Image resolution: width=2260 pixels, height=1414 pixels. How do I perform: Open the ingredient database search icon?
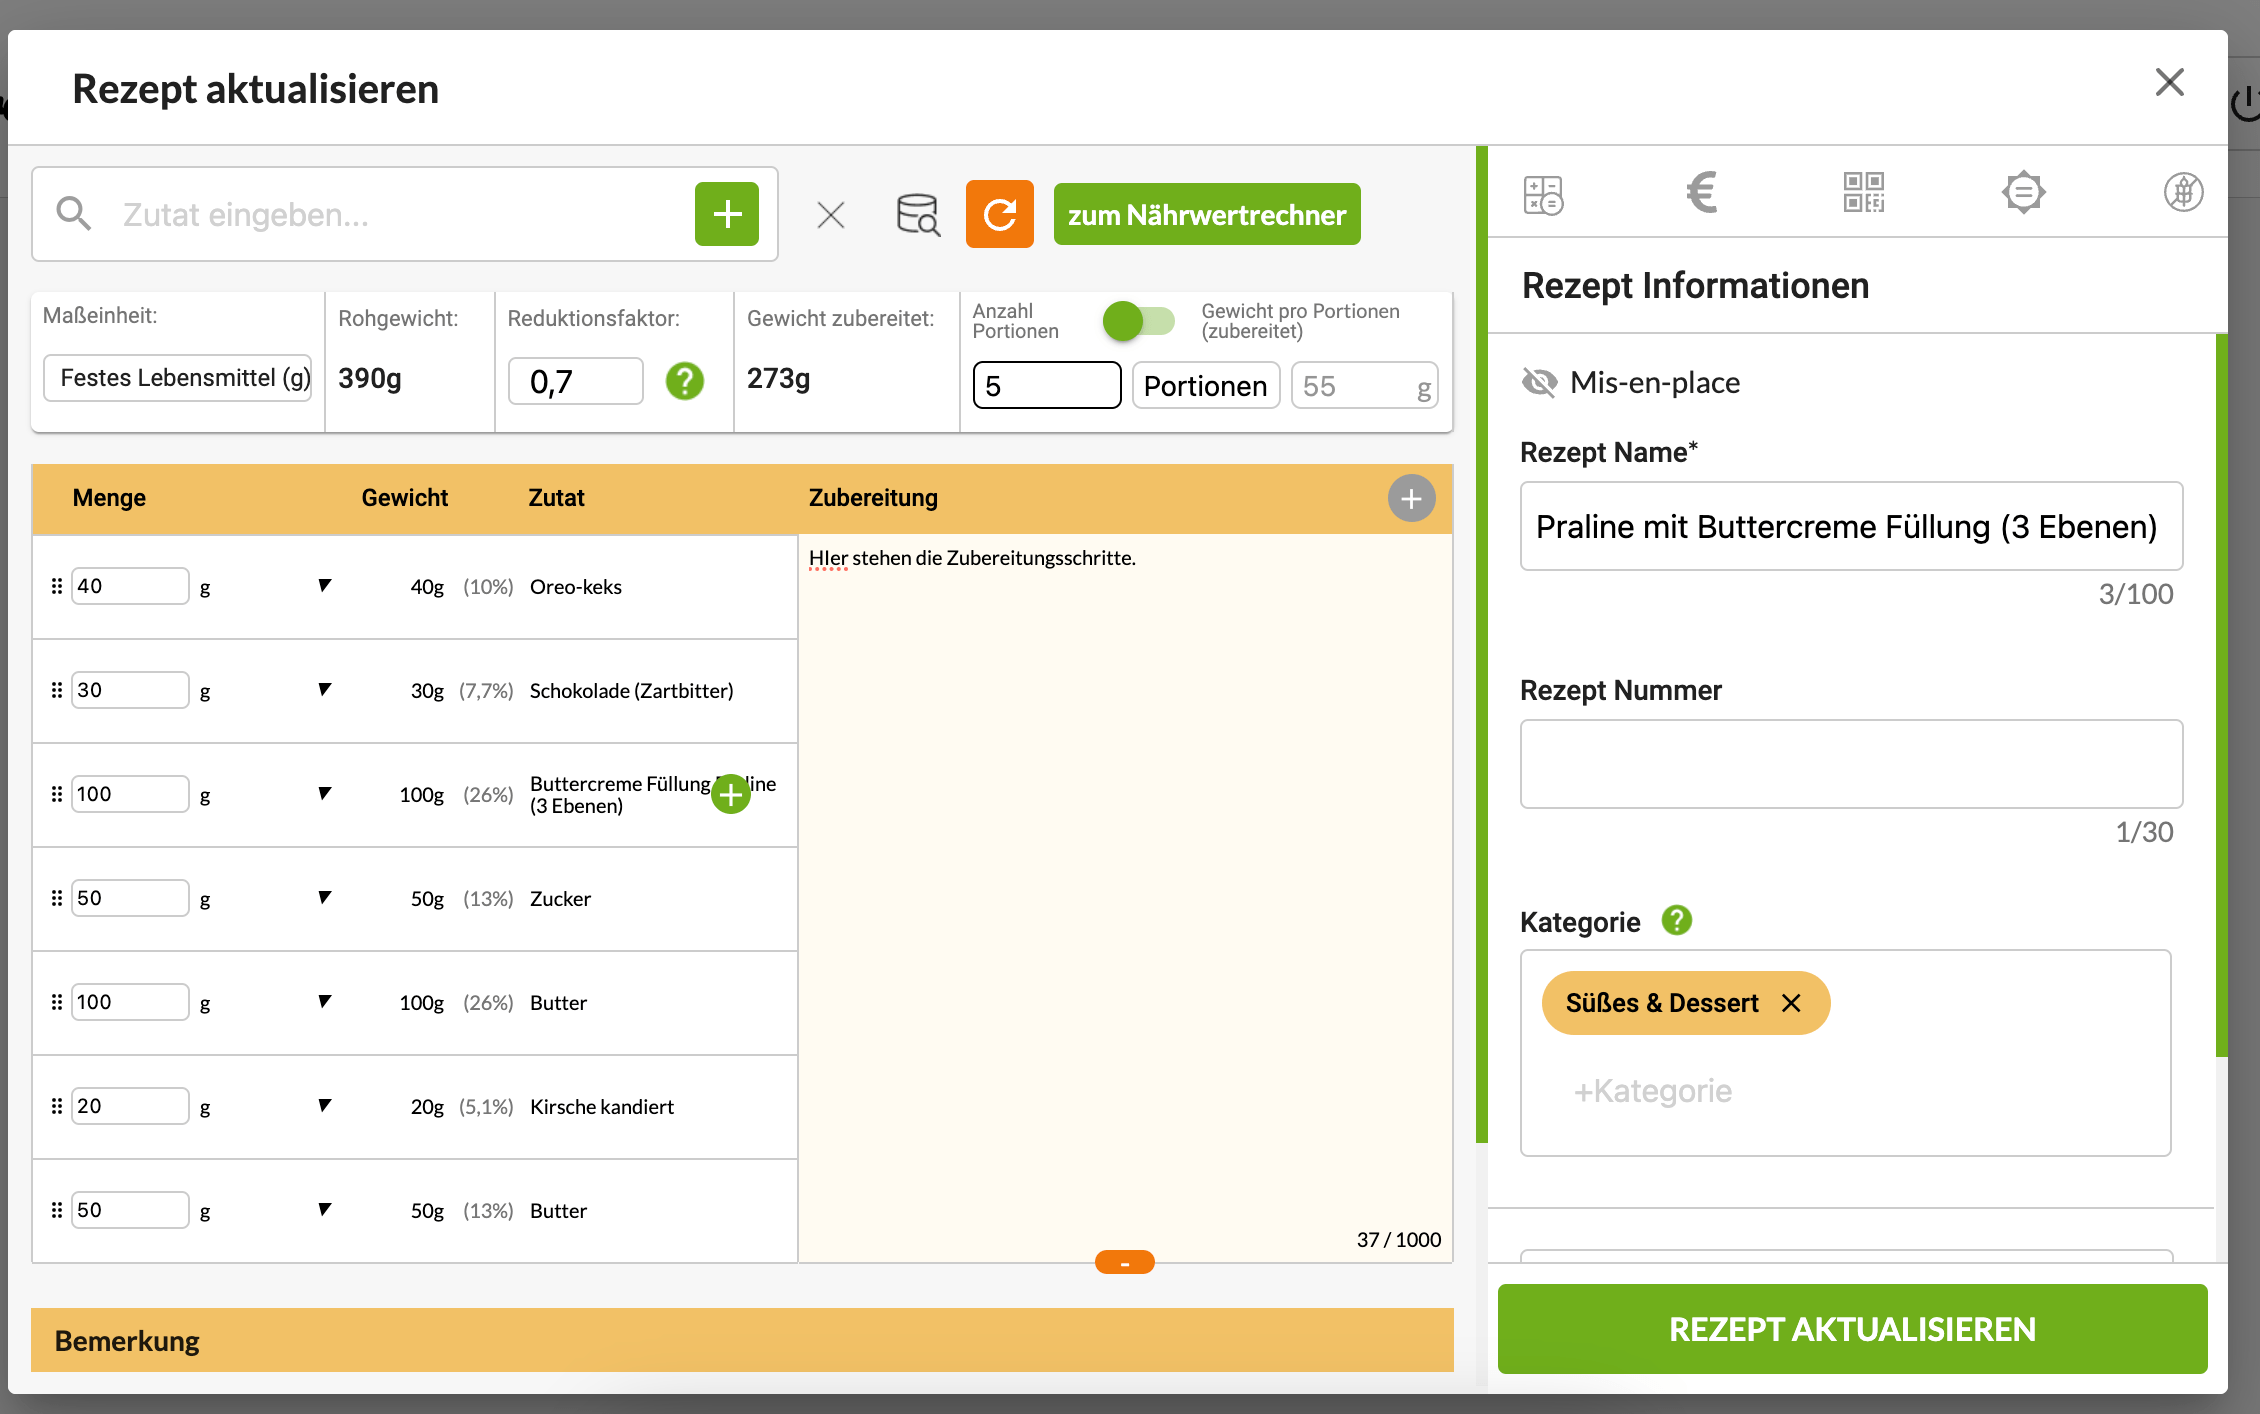[x=918, y=214]
